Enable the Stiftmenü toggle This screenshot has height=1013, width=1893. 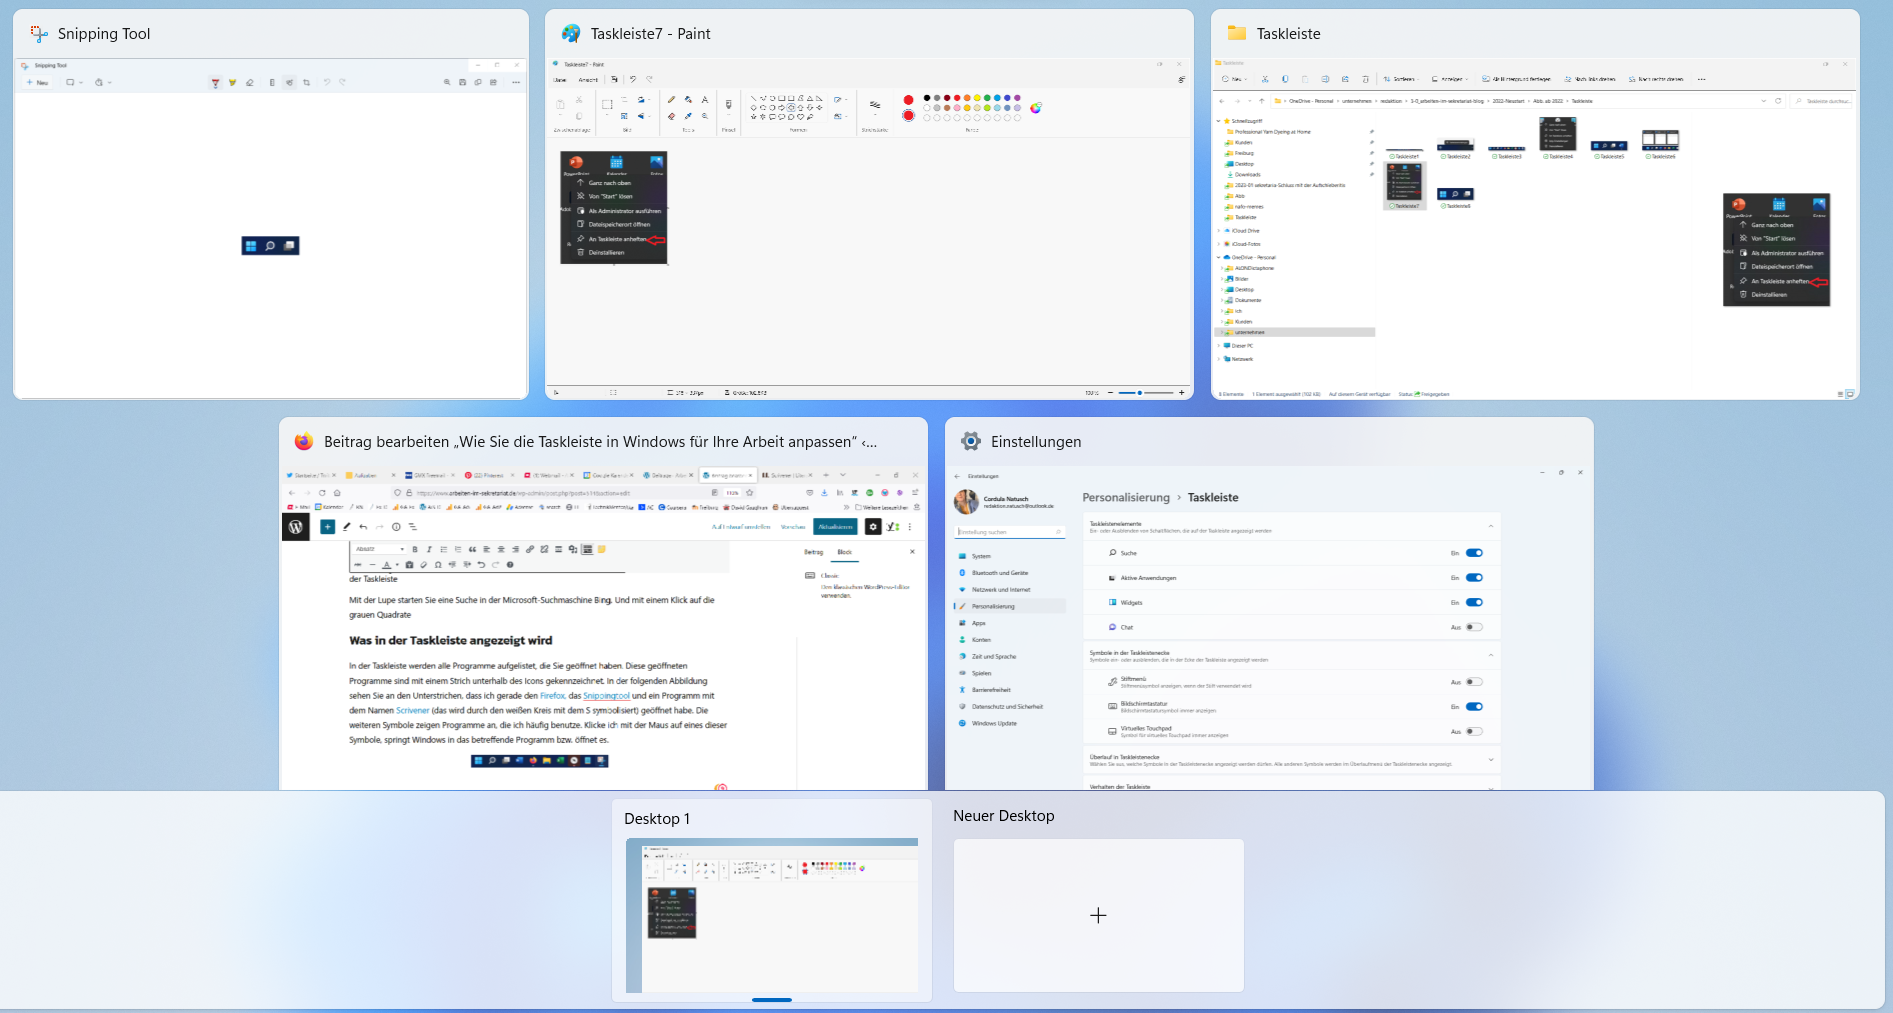coord(1474,682)
